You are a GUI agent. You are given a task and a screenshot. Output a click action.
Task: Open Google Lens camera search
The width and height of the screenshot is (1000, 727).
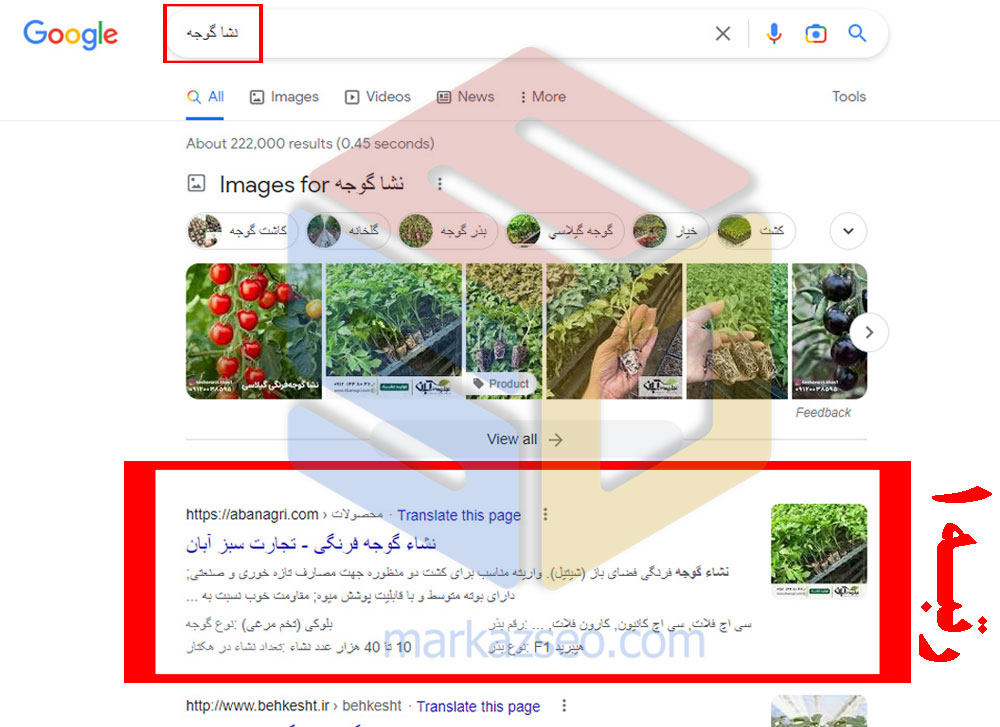[815, 33]
